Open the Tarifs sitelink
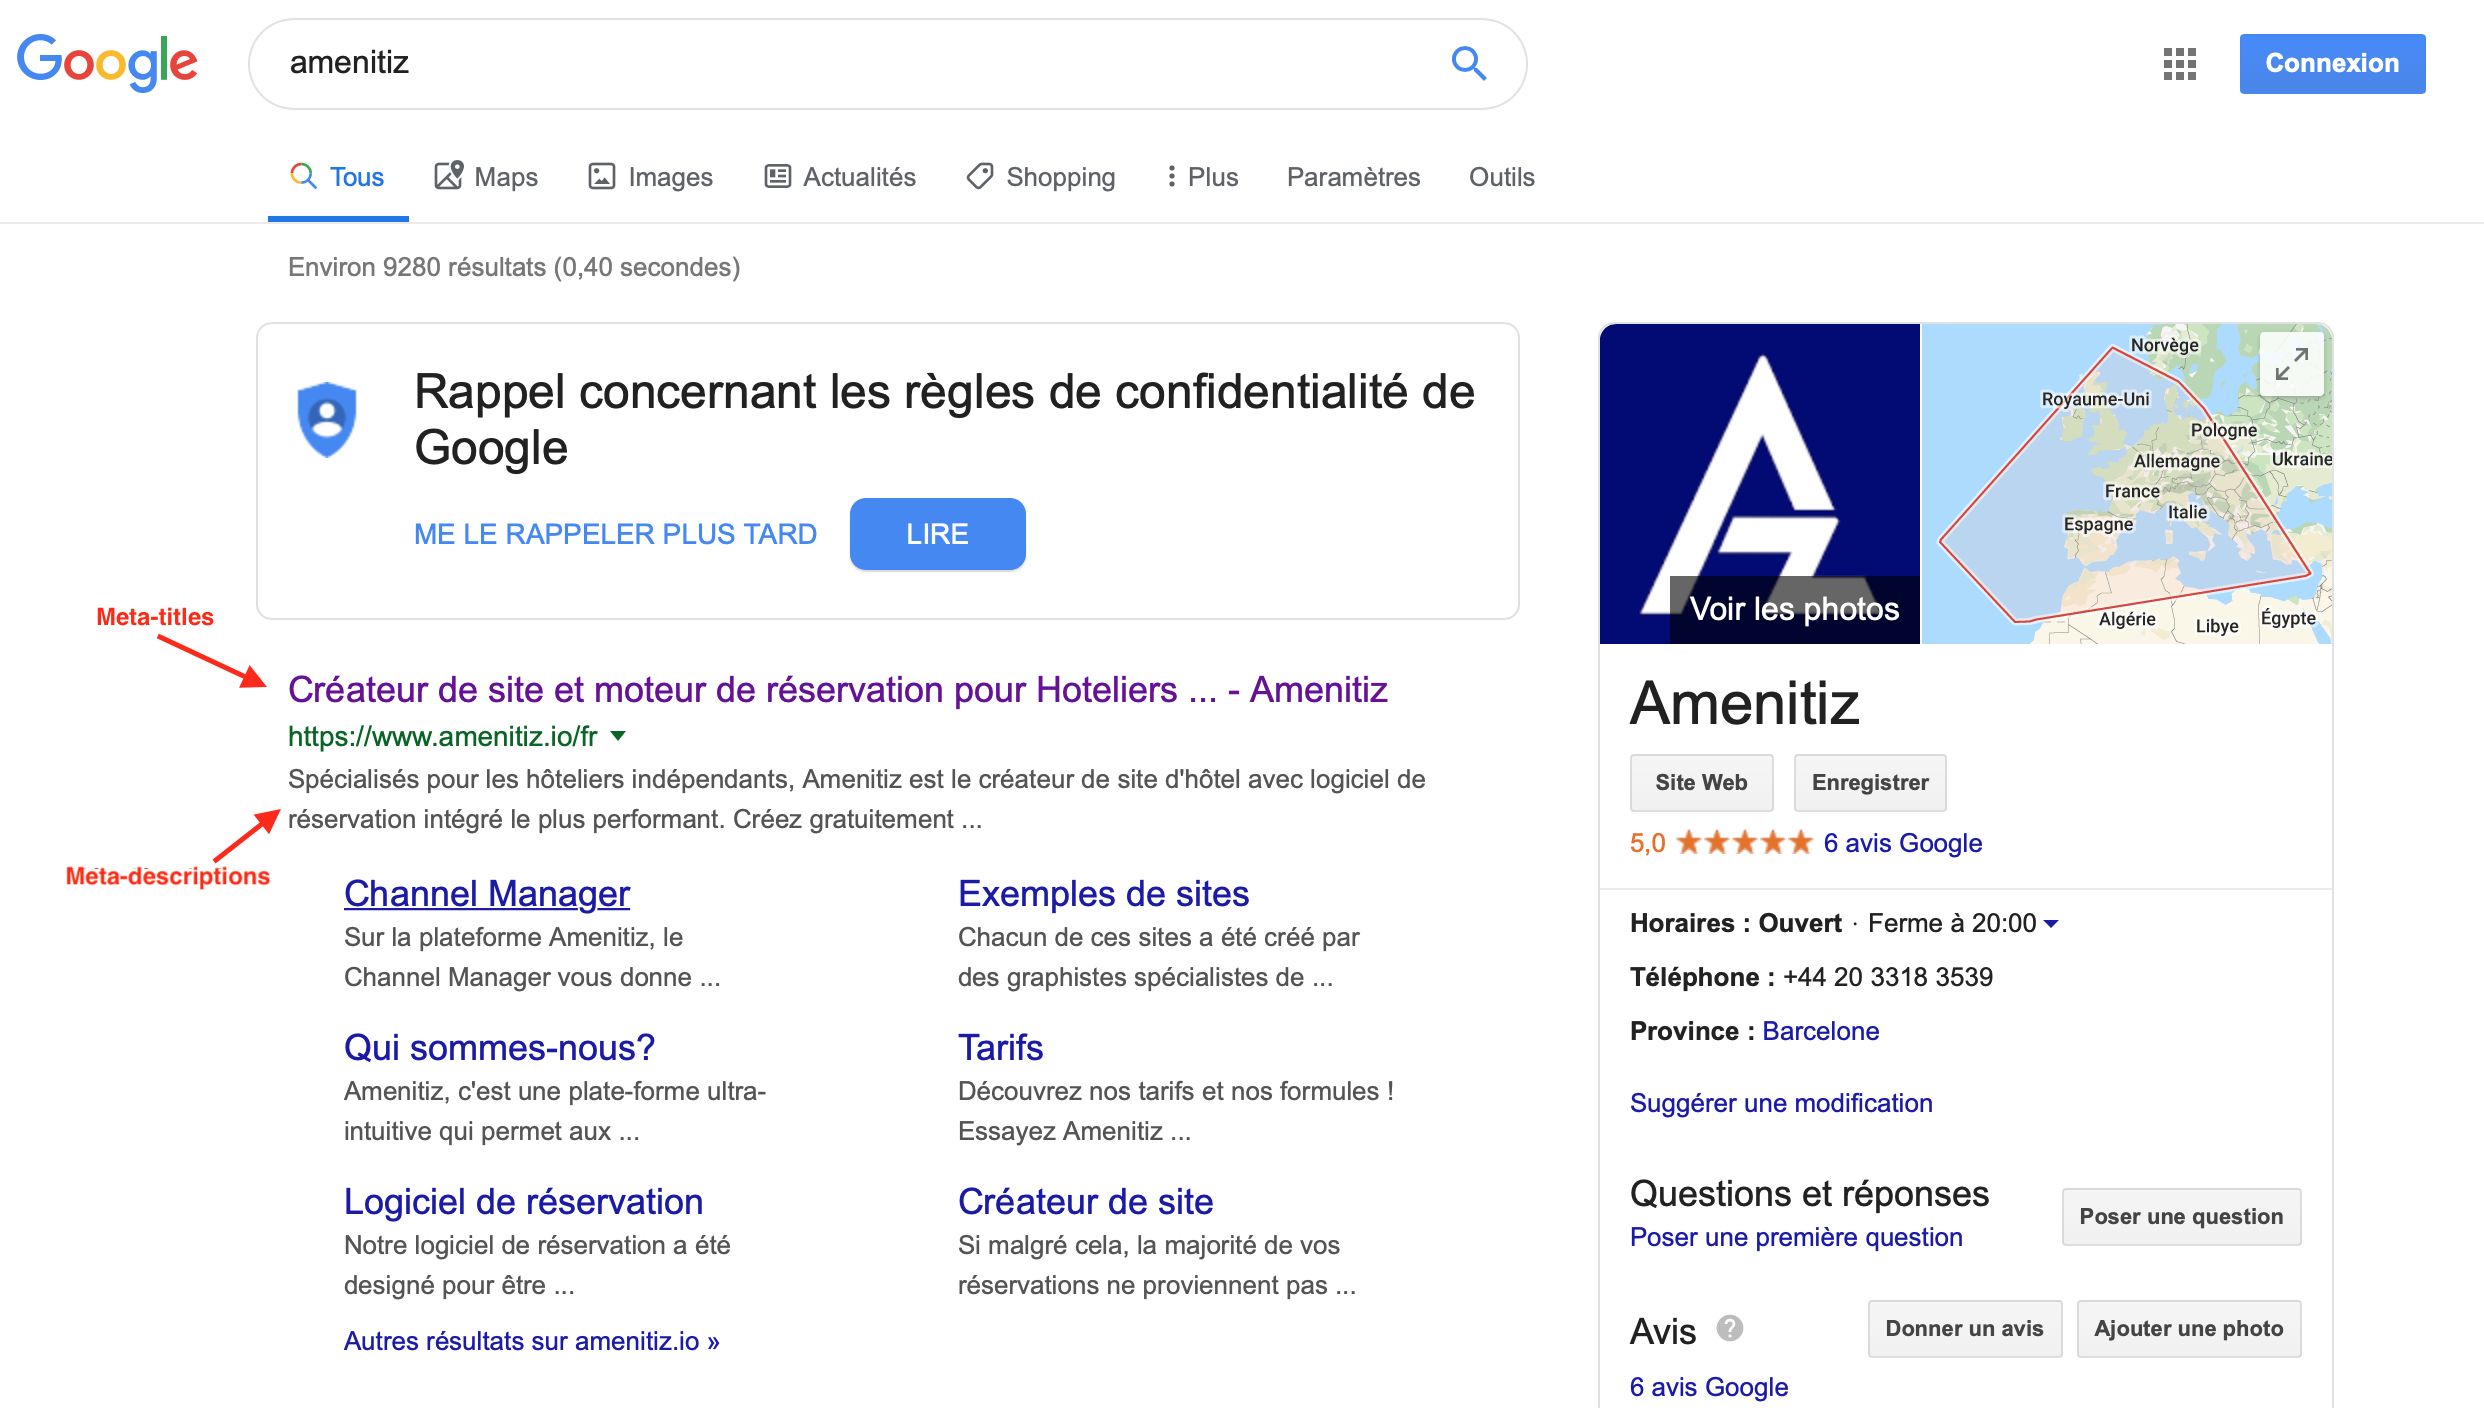 point(1000,1048)
